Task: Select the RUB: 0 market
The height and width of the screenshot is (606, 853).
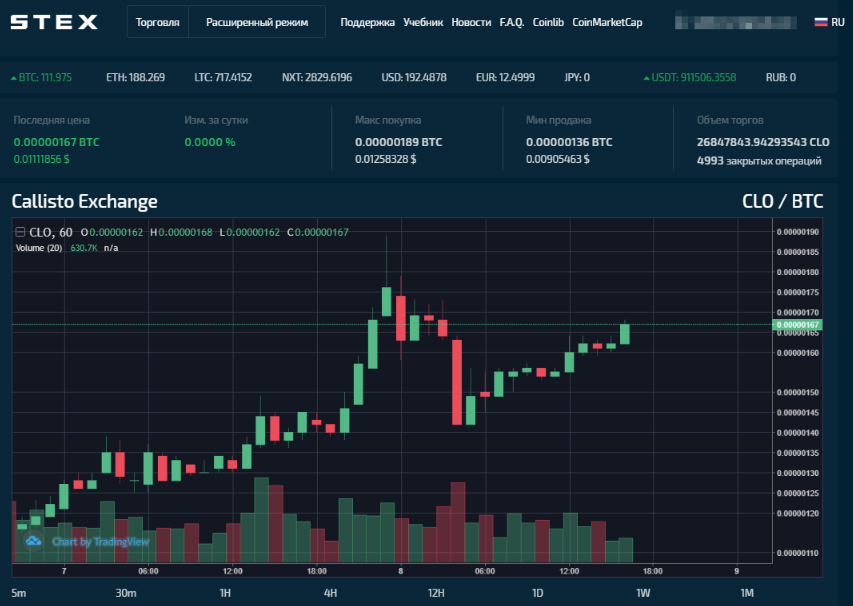Action: pos(781,77)
